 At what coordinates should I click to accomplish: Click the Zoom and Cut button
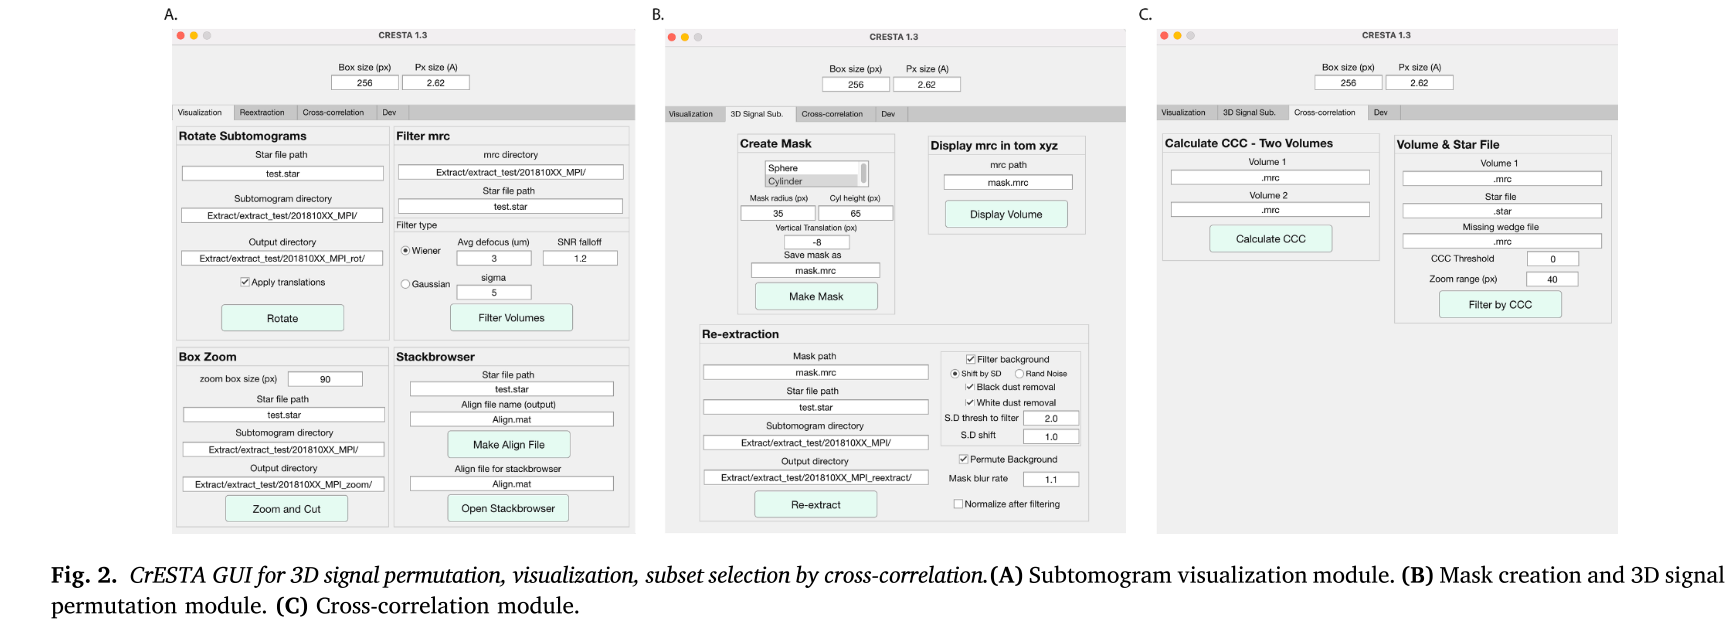coord(286,509)
